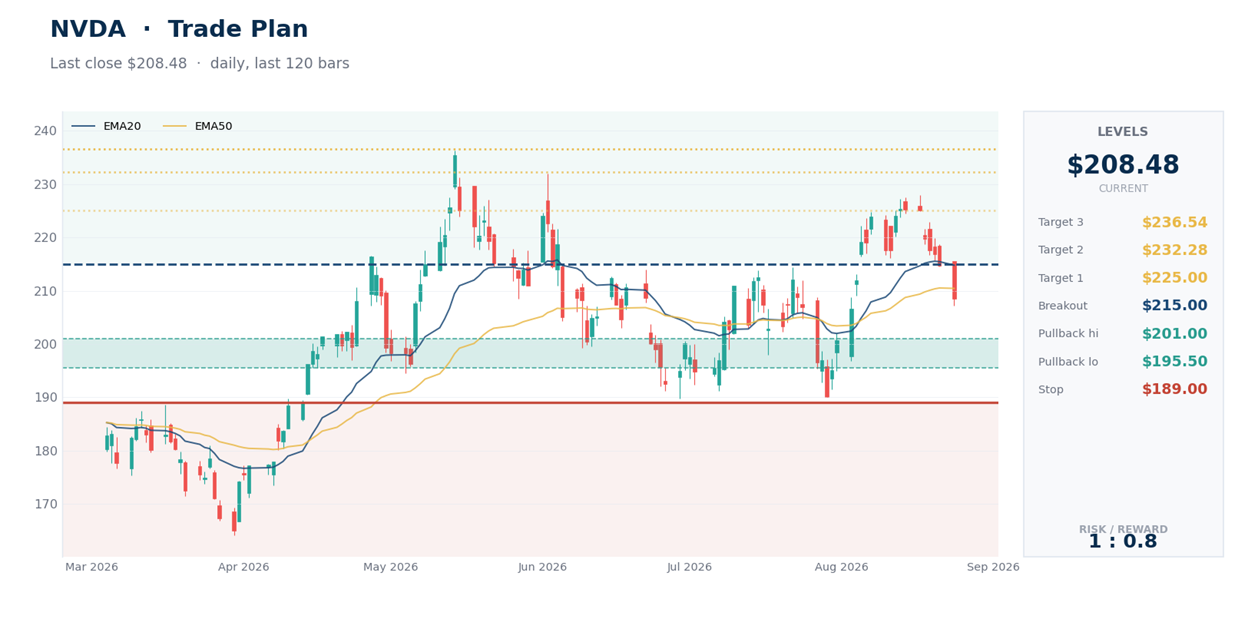Select the $215.00 breakout value
The image size is (1248, 619).
[x=1175, y=306]
